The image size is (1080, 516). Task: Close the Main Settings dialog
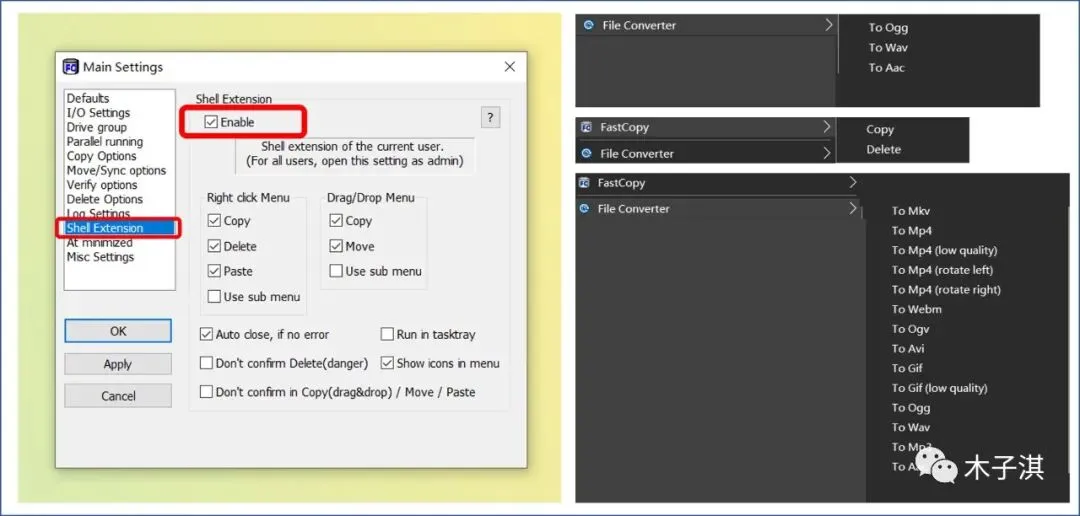coord(510,67)
